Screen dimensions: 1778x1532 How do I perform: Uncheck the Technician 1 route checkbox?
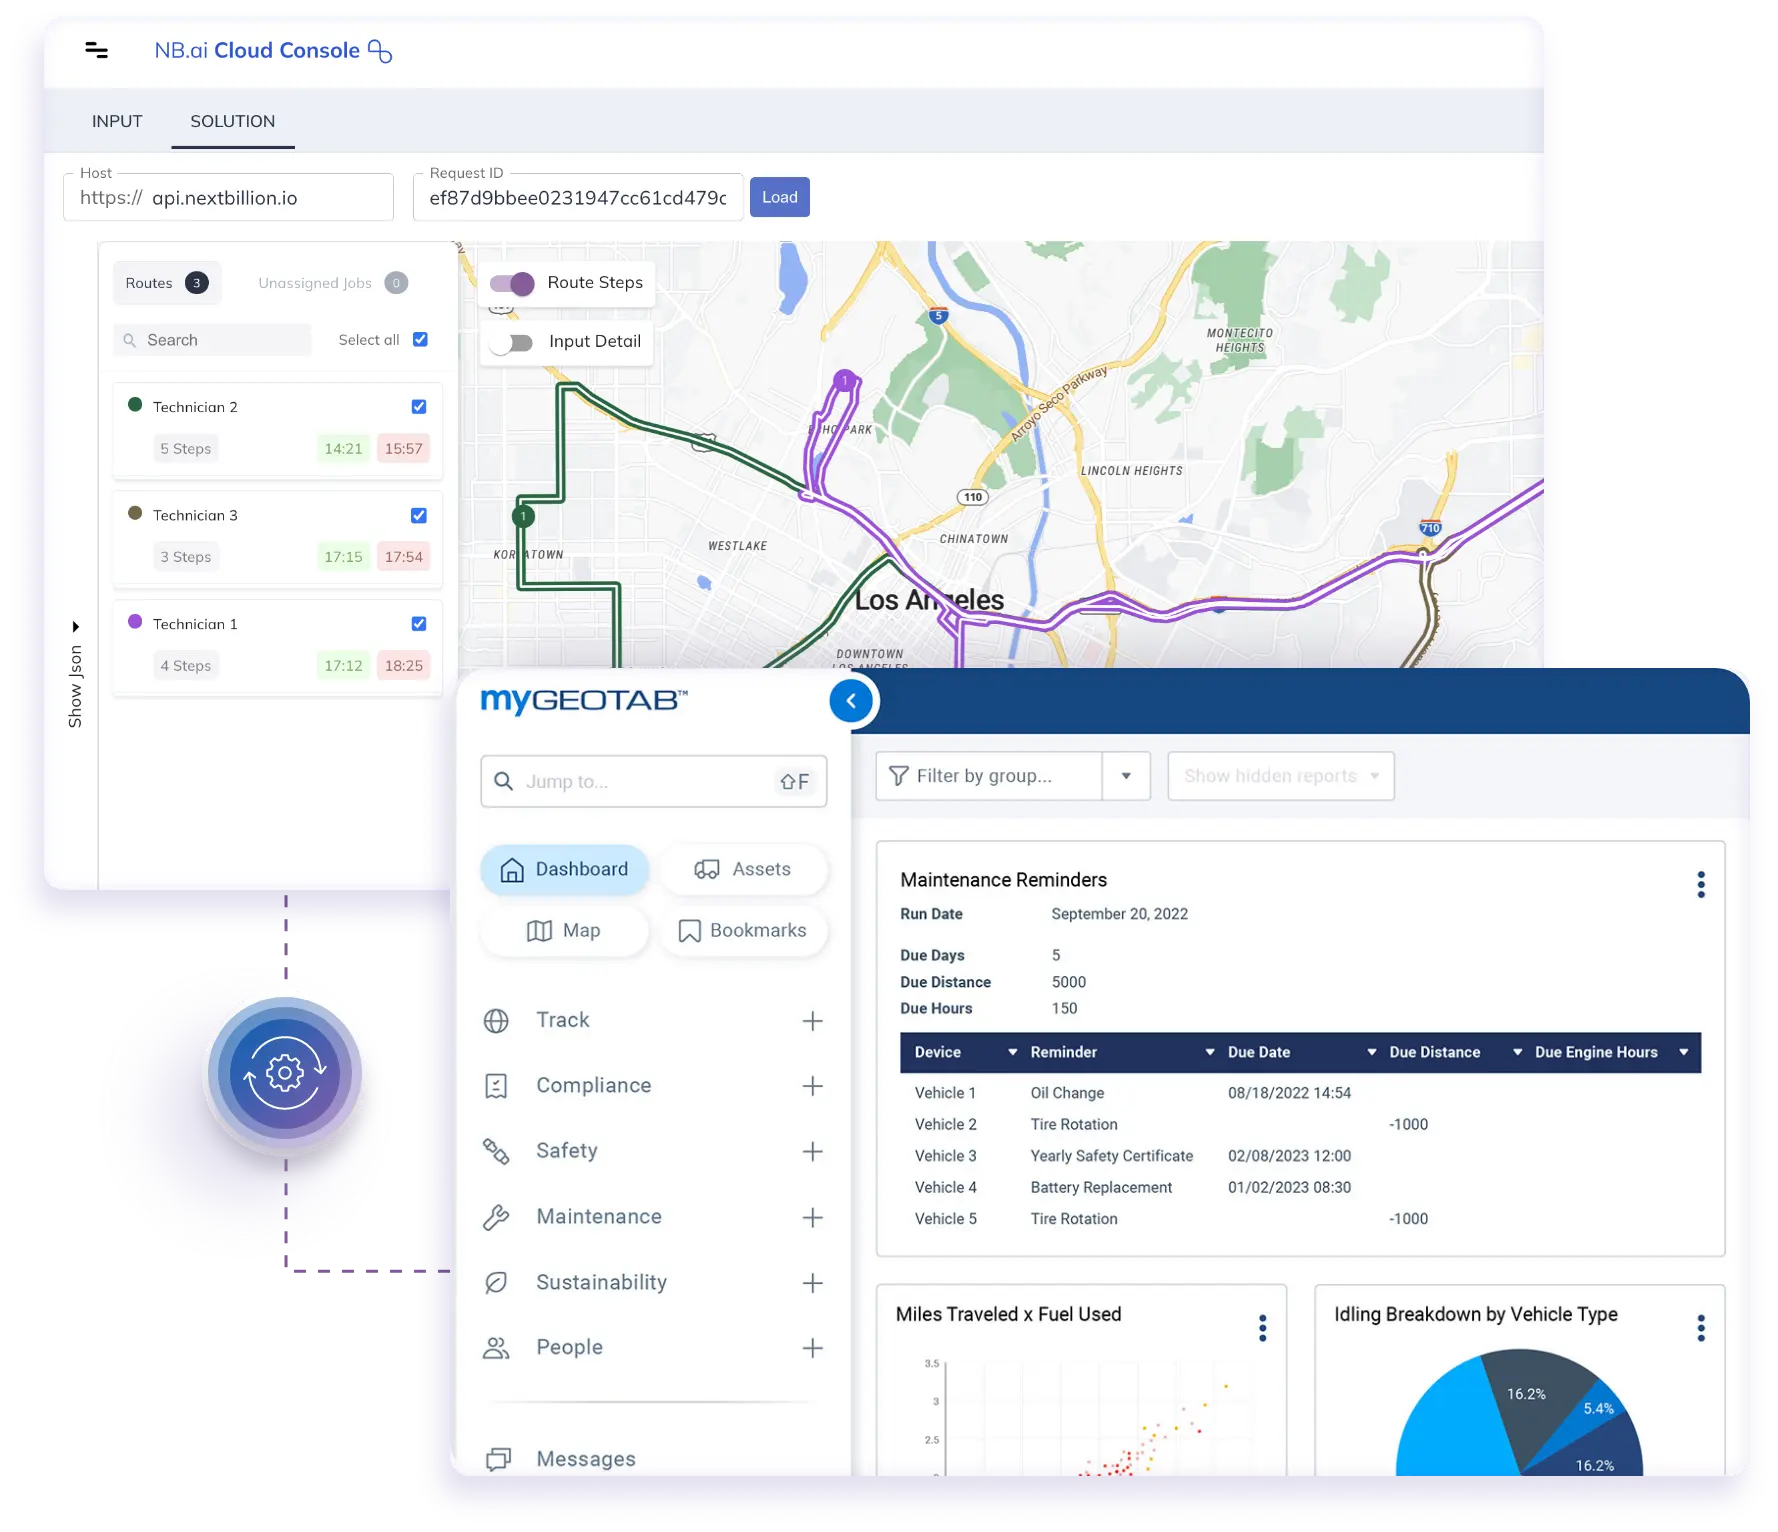point(419,624)
